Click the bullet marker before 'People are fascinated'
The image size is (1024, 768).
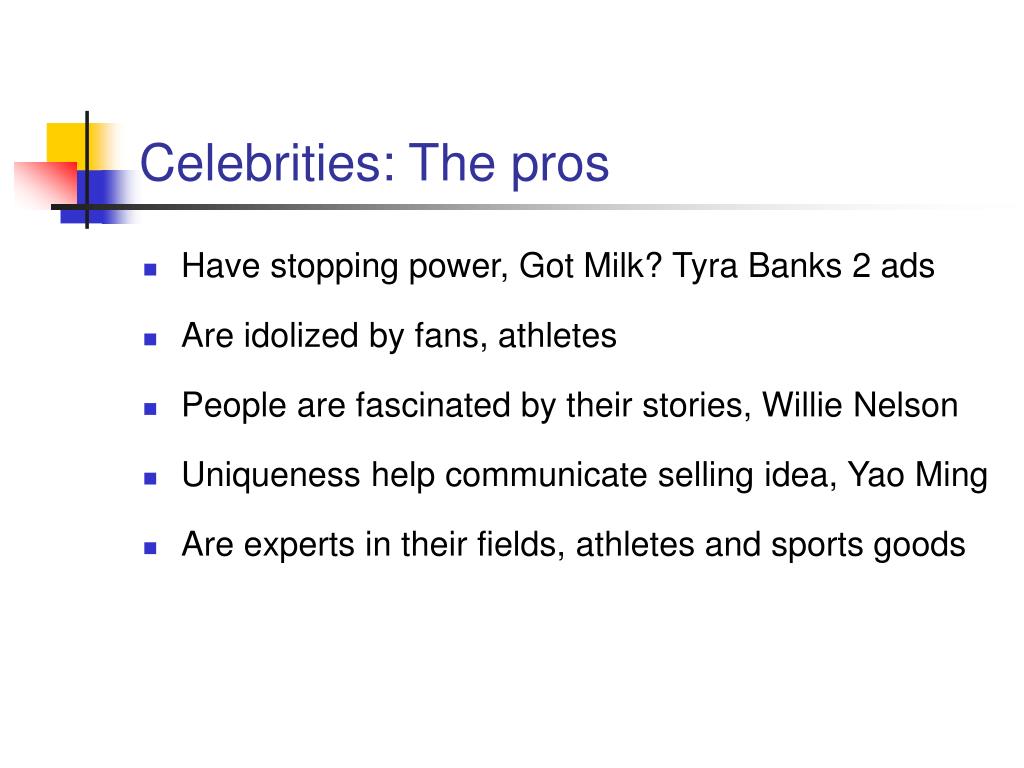point(150,409)
